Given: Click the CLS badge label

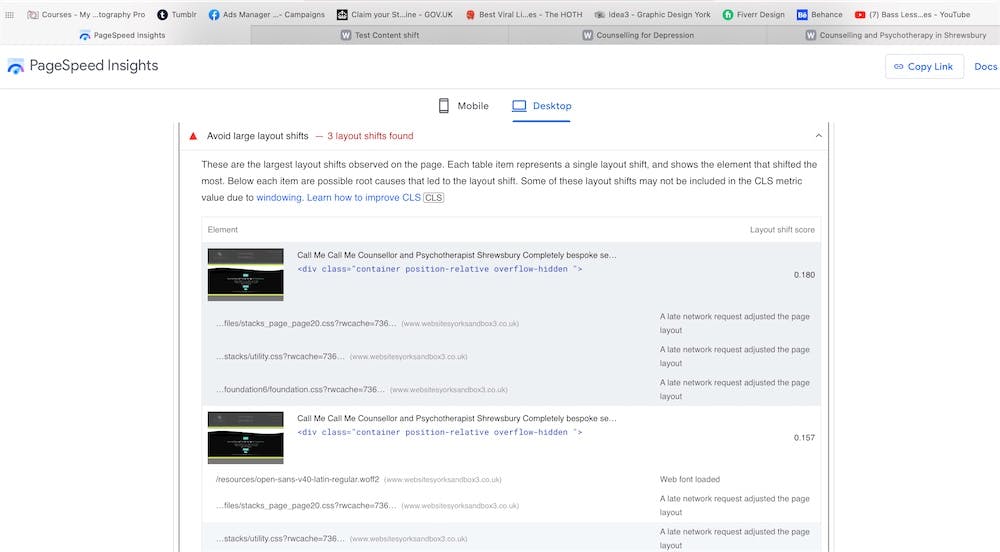Looking at the screenshot, I should click(x=434, y=198).
